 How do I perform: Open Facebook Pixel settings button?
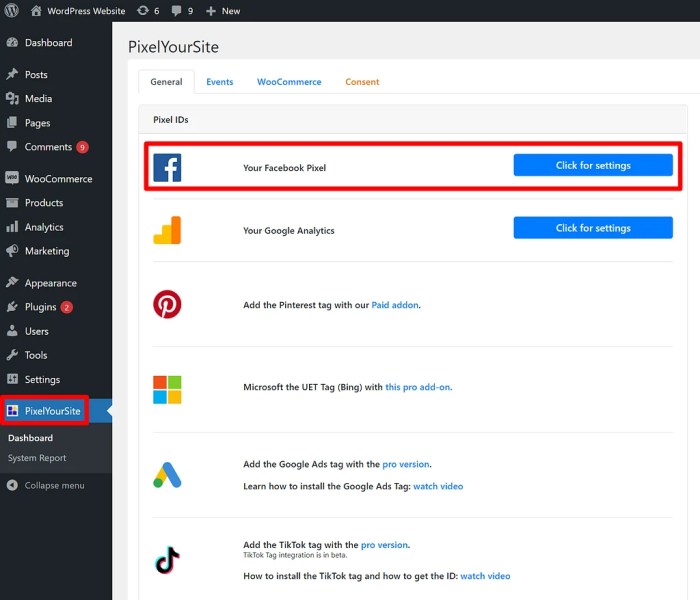(x=592, y=165)
